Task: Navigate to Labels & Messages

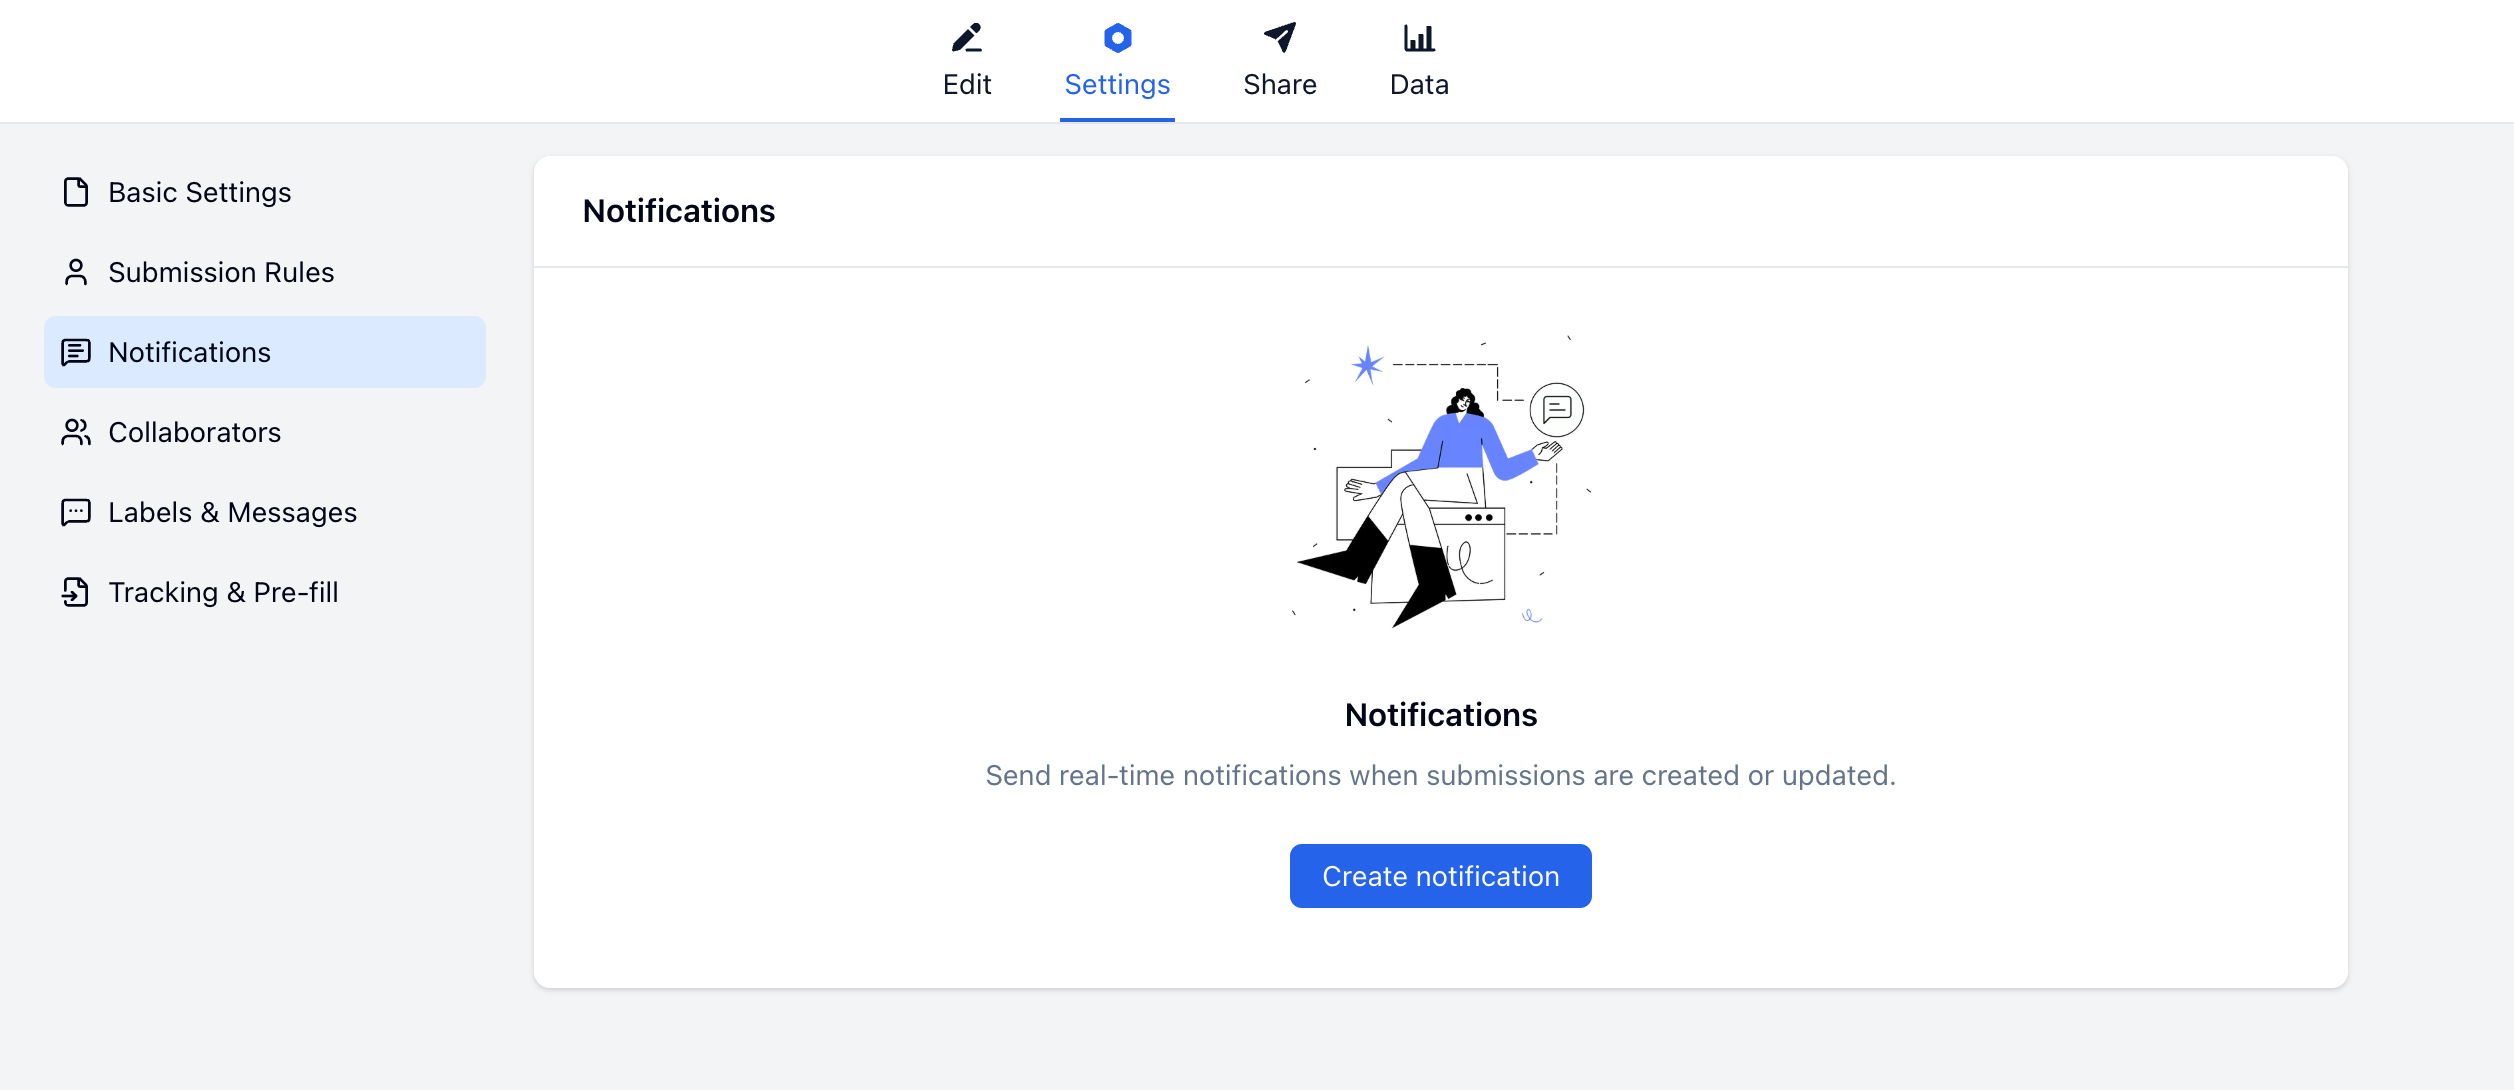Action: coord(231,512)
